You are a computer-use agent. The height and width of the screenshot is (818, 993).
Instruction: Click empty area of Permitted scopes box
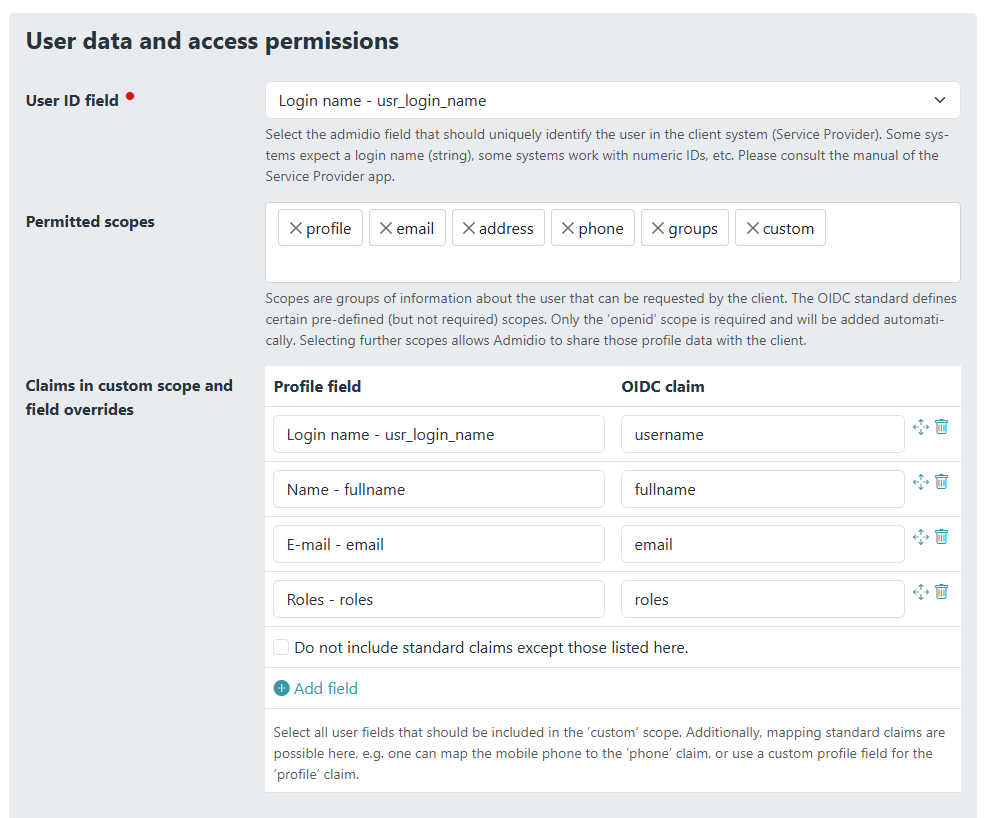pyautogui.click(x=610, y=264)
